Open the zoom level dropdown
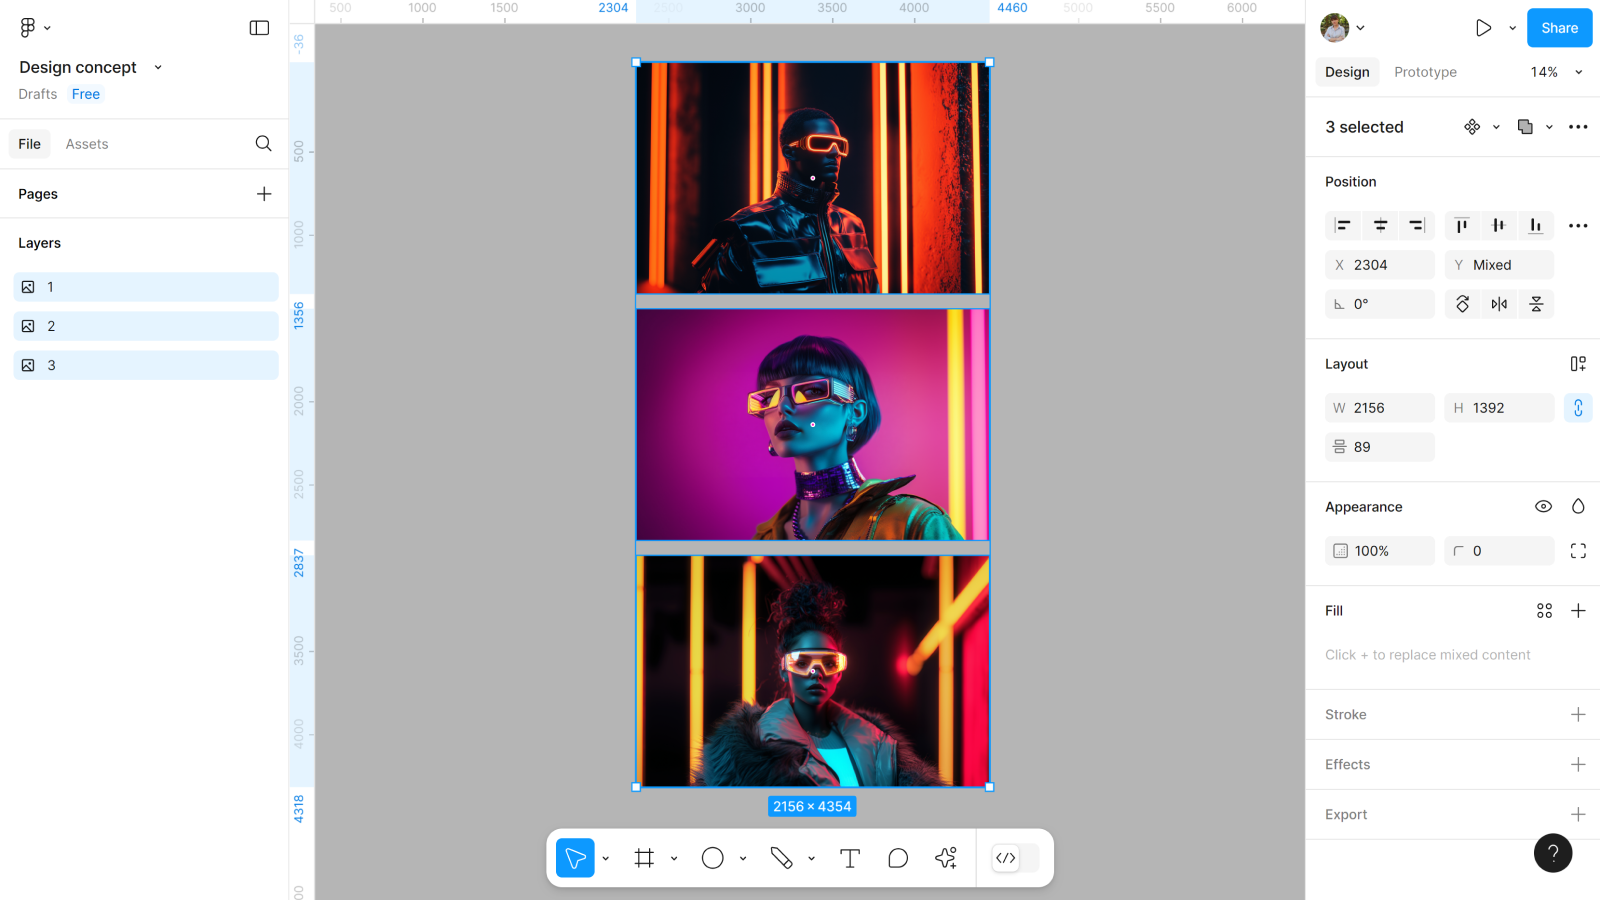This screenshot has height=900, width=1600. (x=1556, y=72)
